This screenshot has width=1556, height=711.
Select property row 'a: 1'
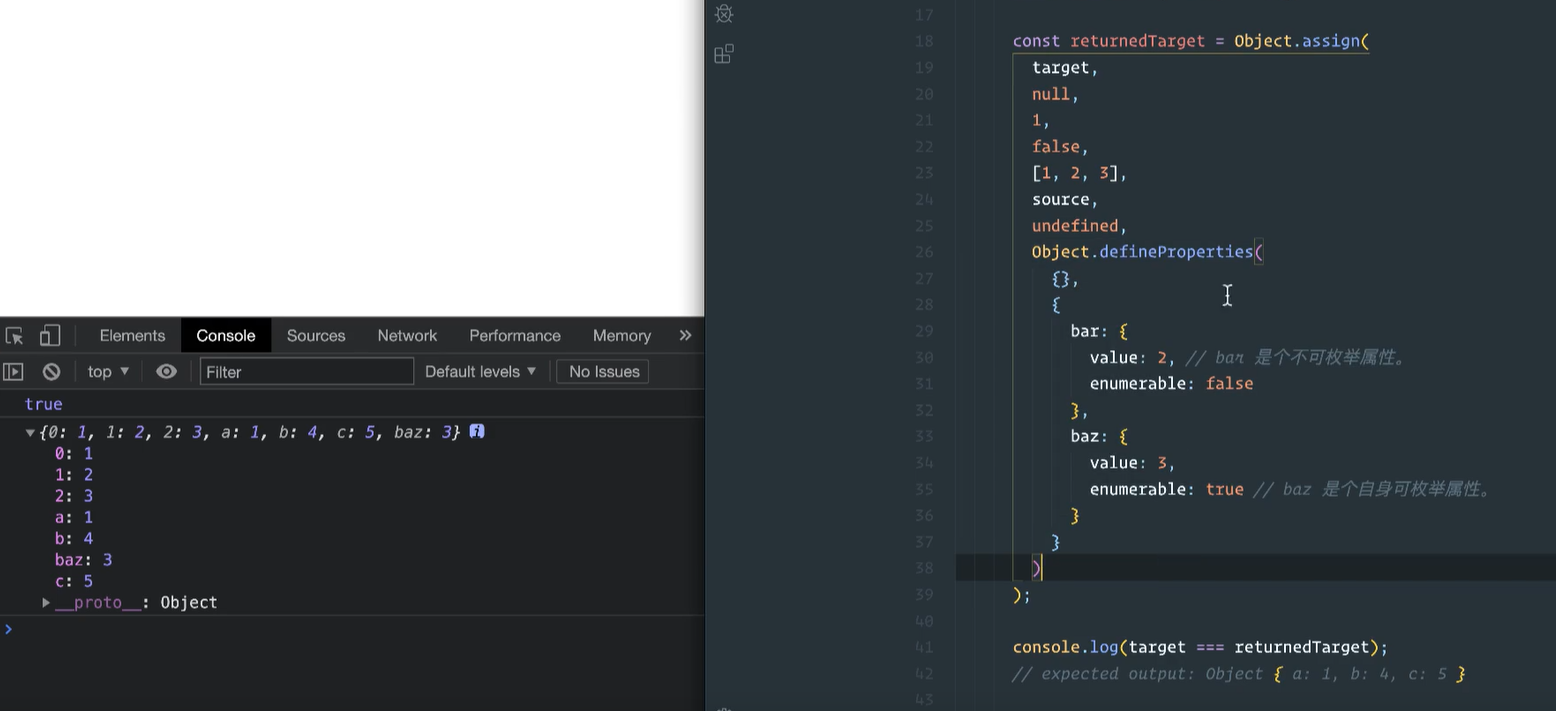point(74,517)
